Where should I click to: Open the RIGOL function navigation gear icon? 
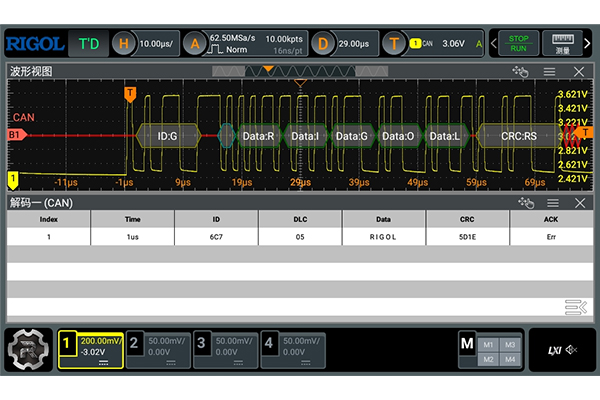point(29,350)
